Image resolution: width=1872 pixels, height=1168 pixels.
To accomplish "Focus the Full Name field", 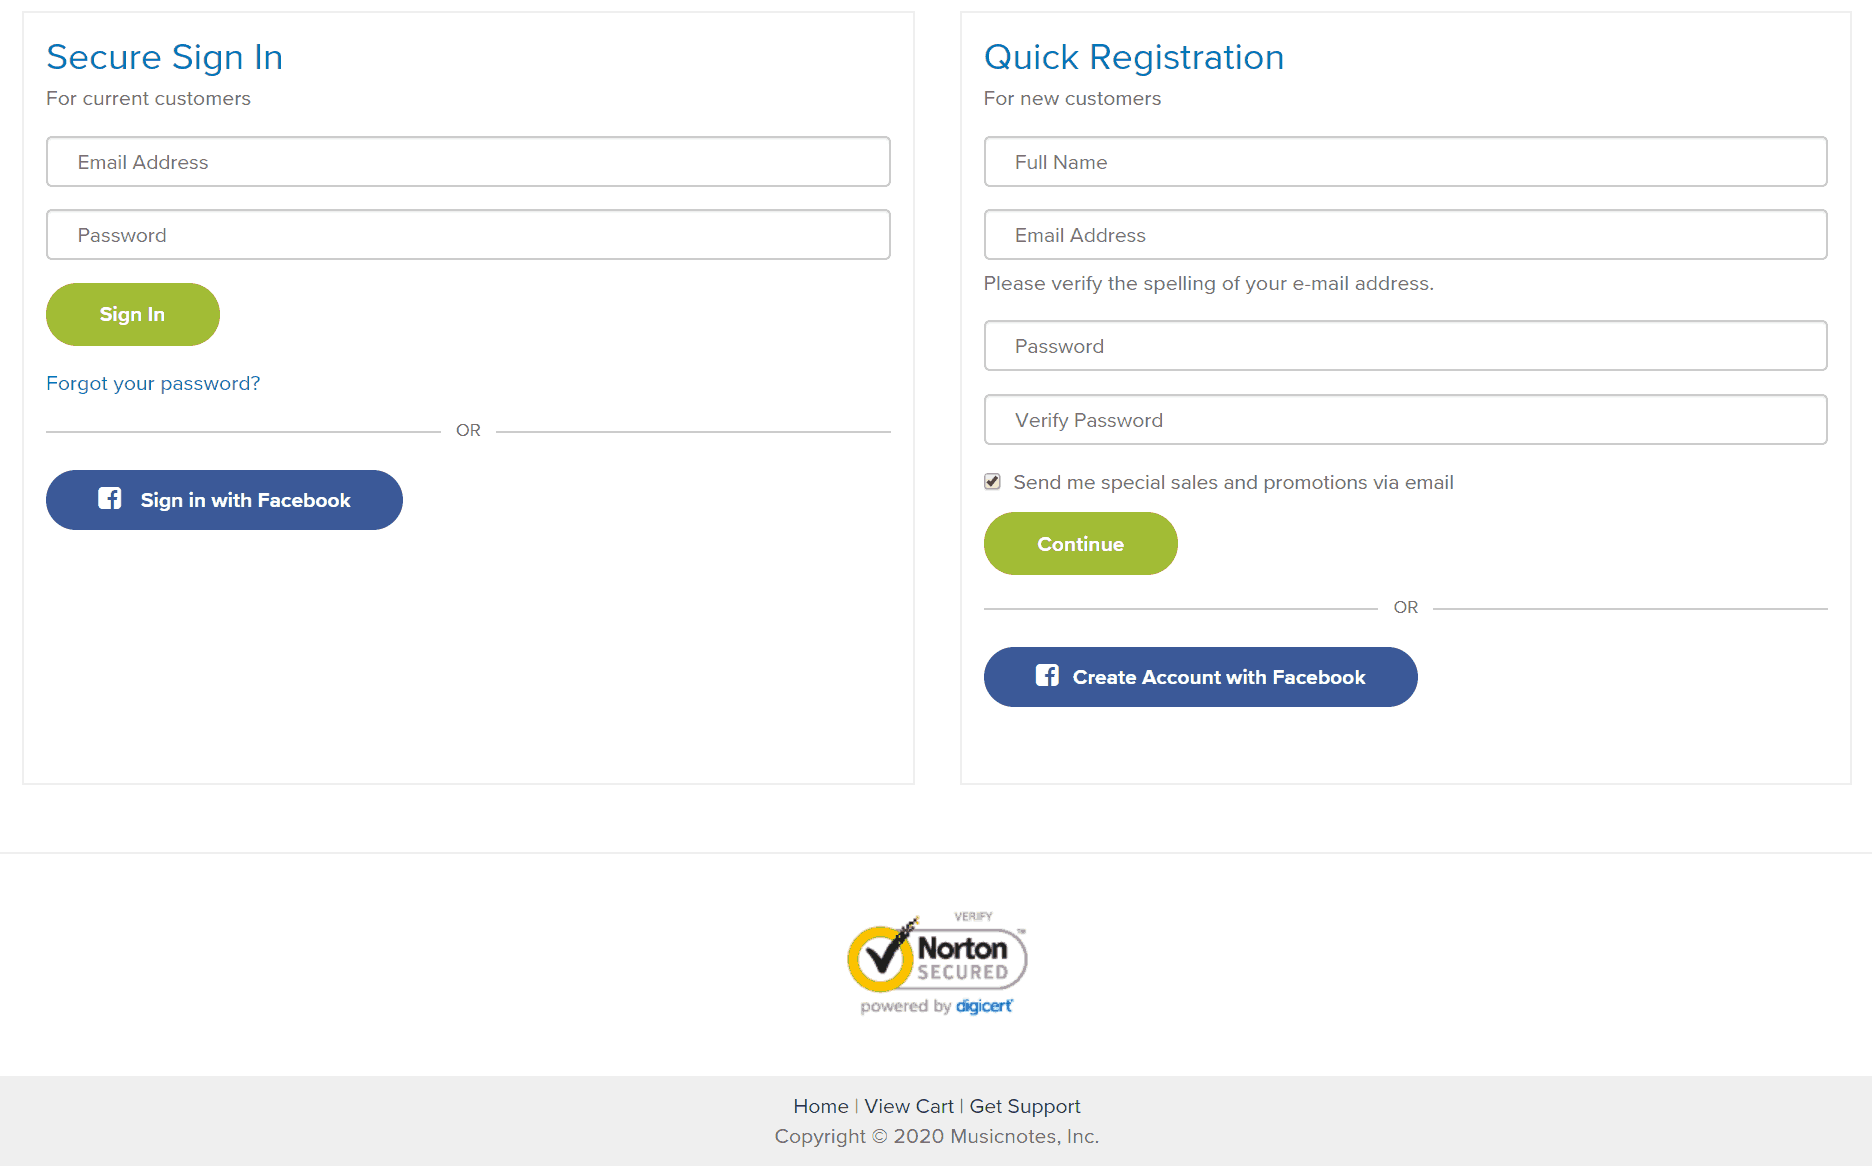I will (1406, 162).
